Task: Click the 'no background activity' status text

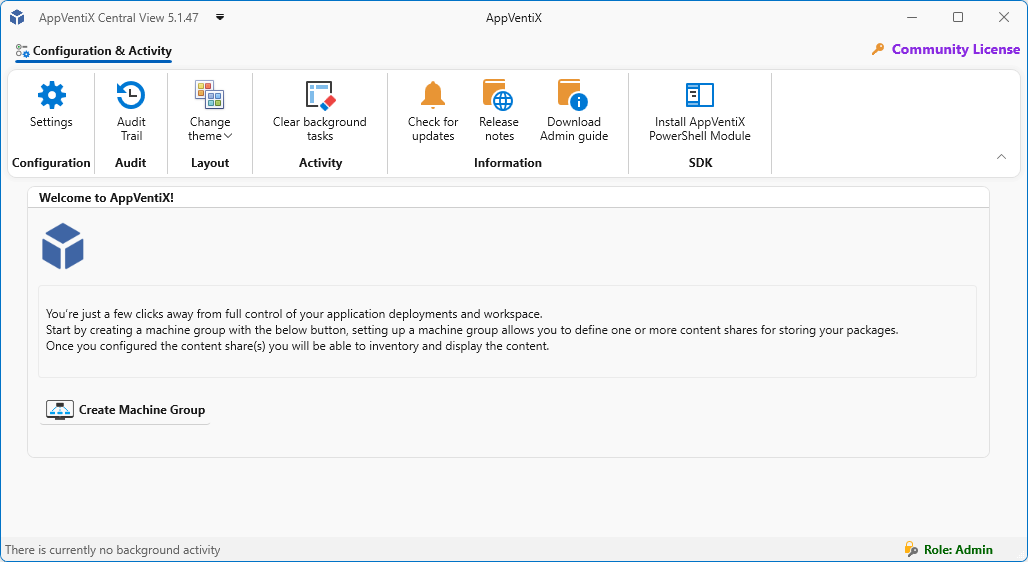Action: pos(113,550)
